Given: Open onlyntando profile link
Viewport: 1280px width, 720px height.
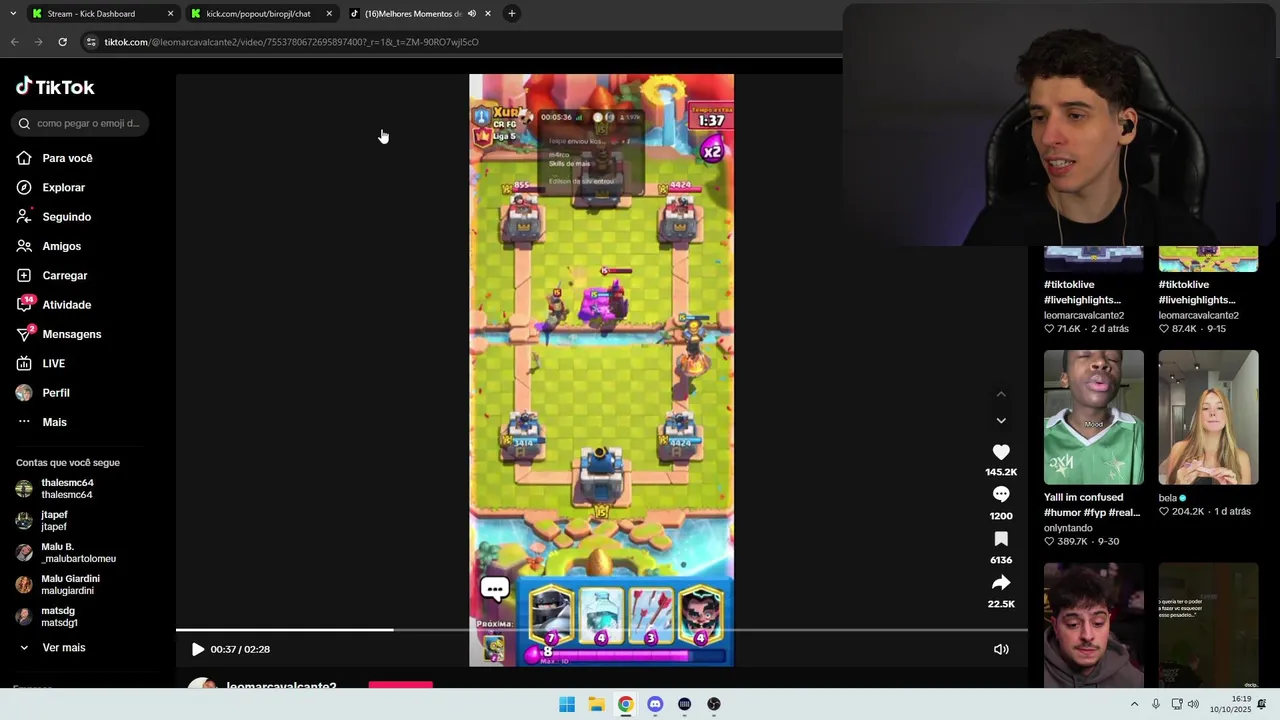Looking at the screenshot, I should coord(1068,528).
